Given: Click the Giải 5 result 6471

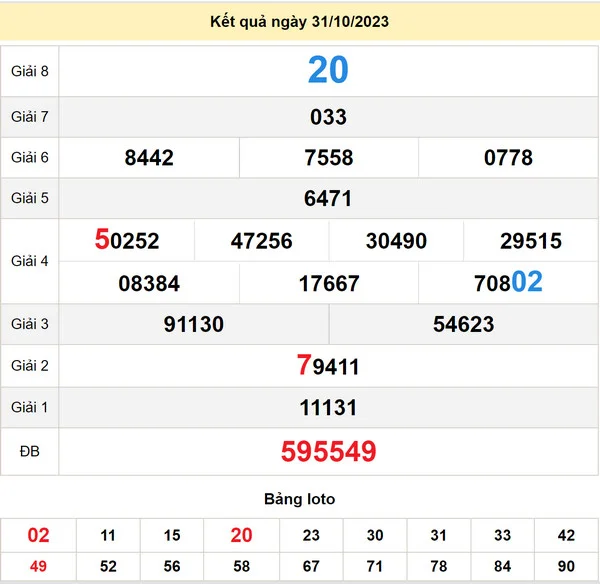Looking at the screenshot, I should (328, 199).
